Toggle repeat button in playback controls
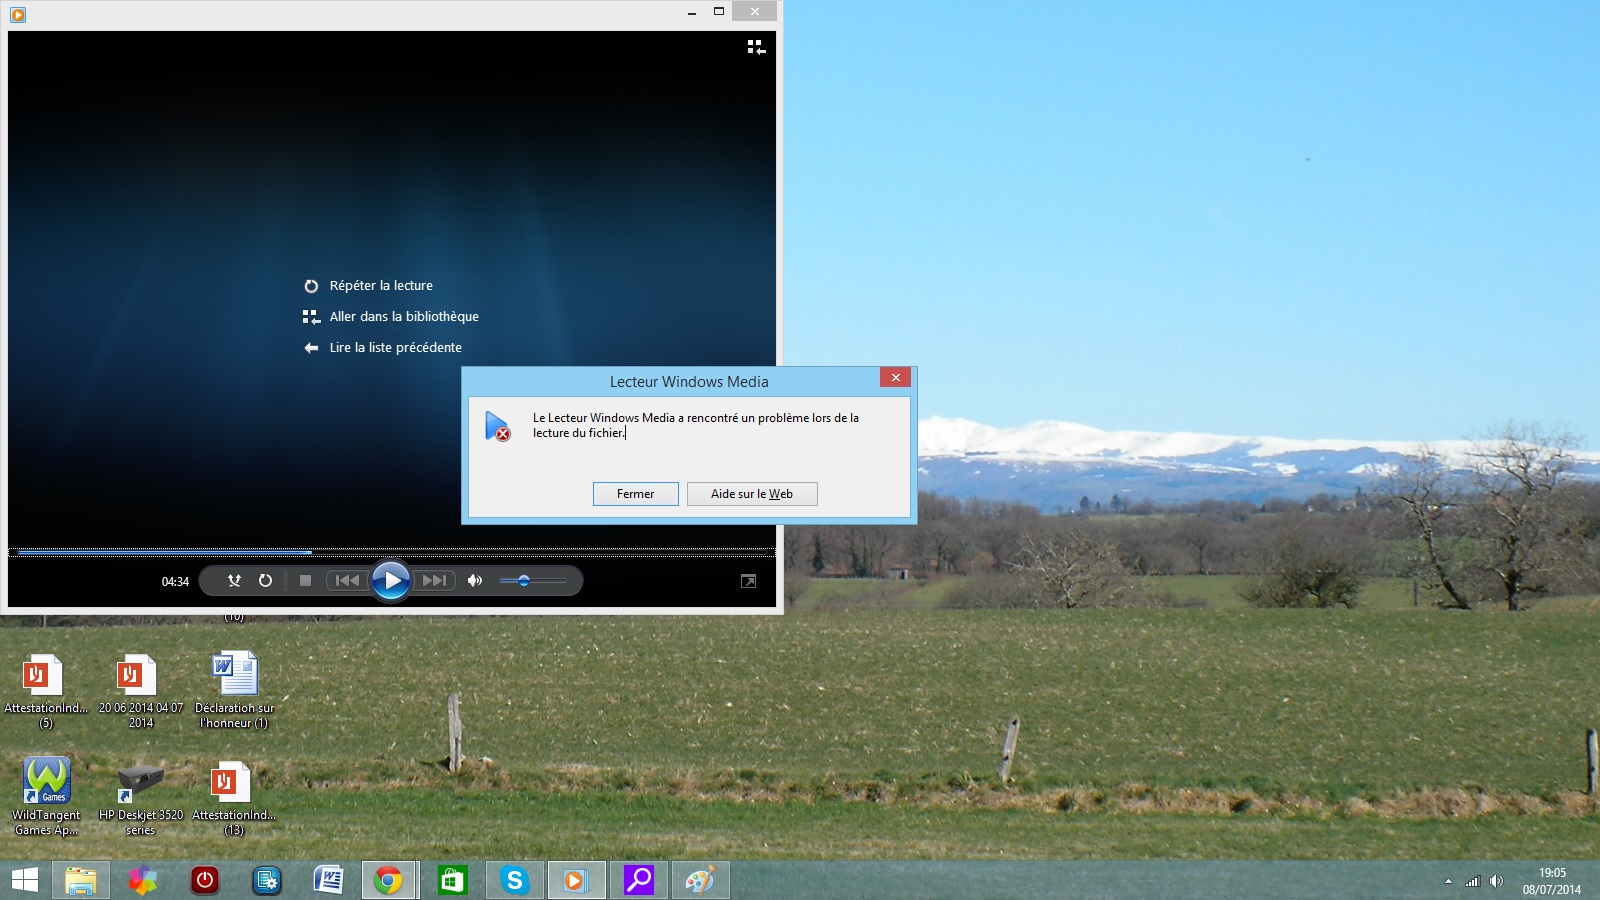The height and width of the screenshot is (900, 1600). [265, 581]
